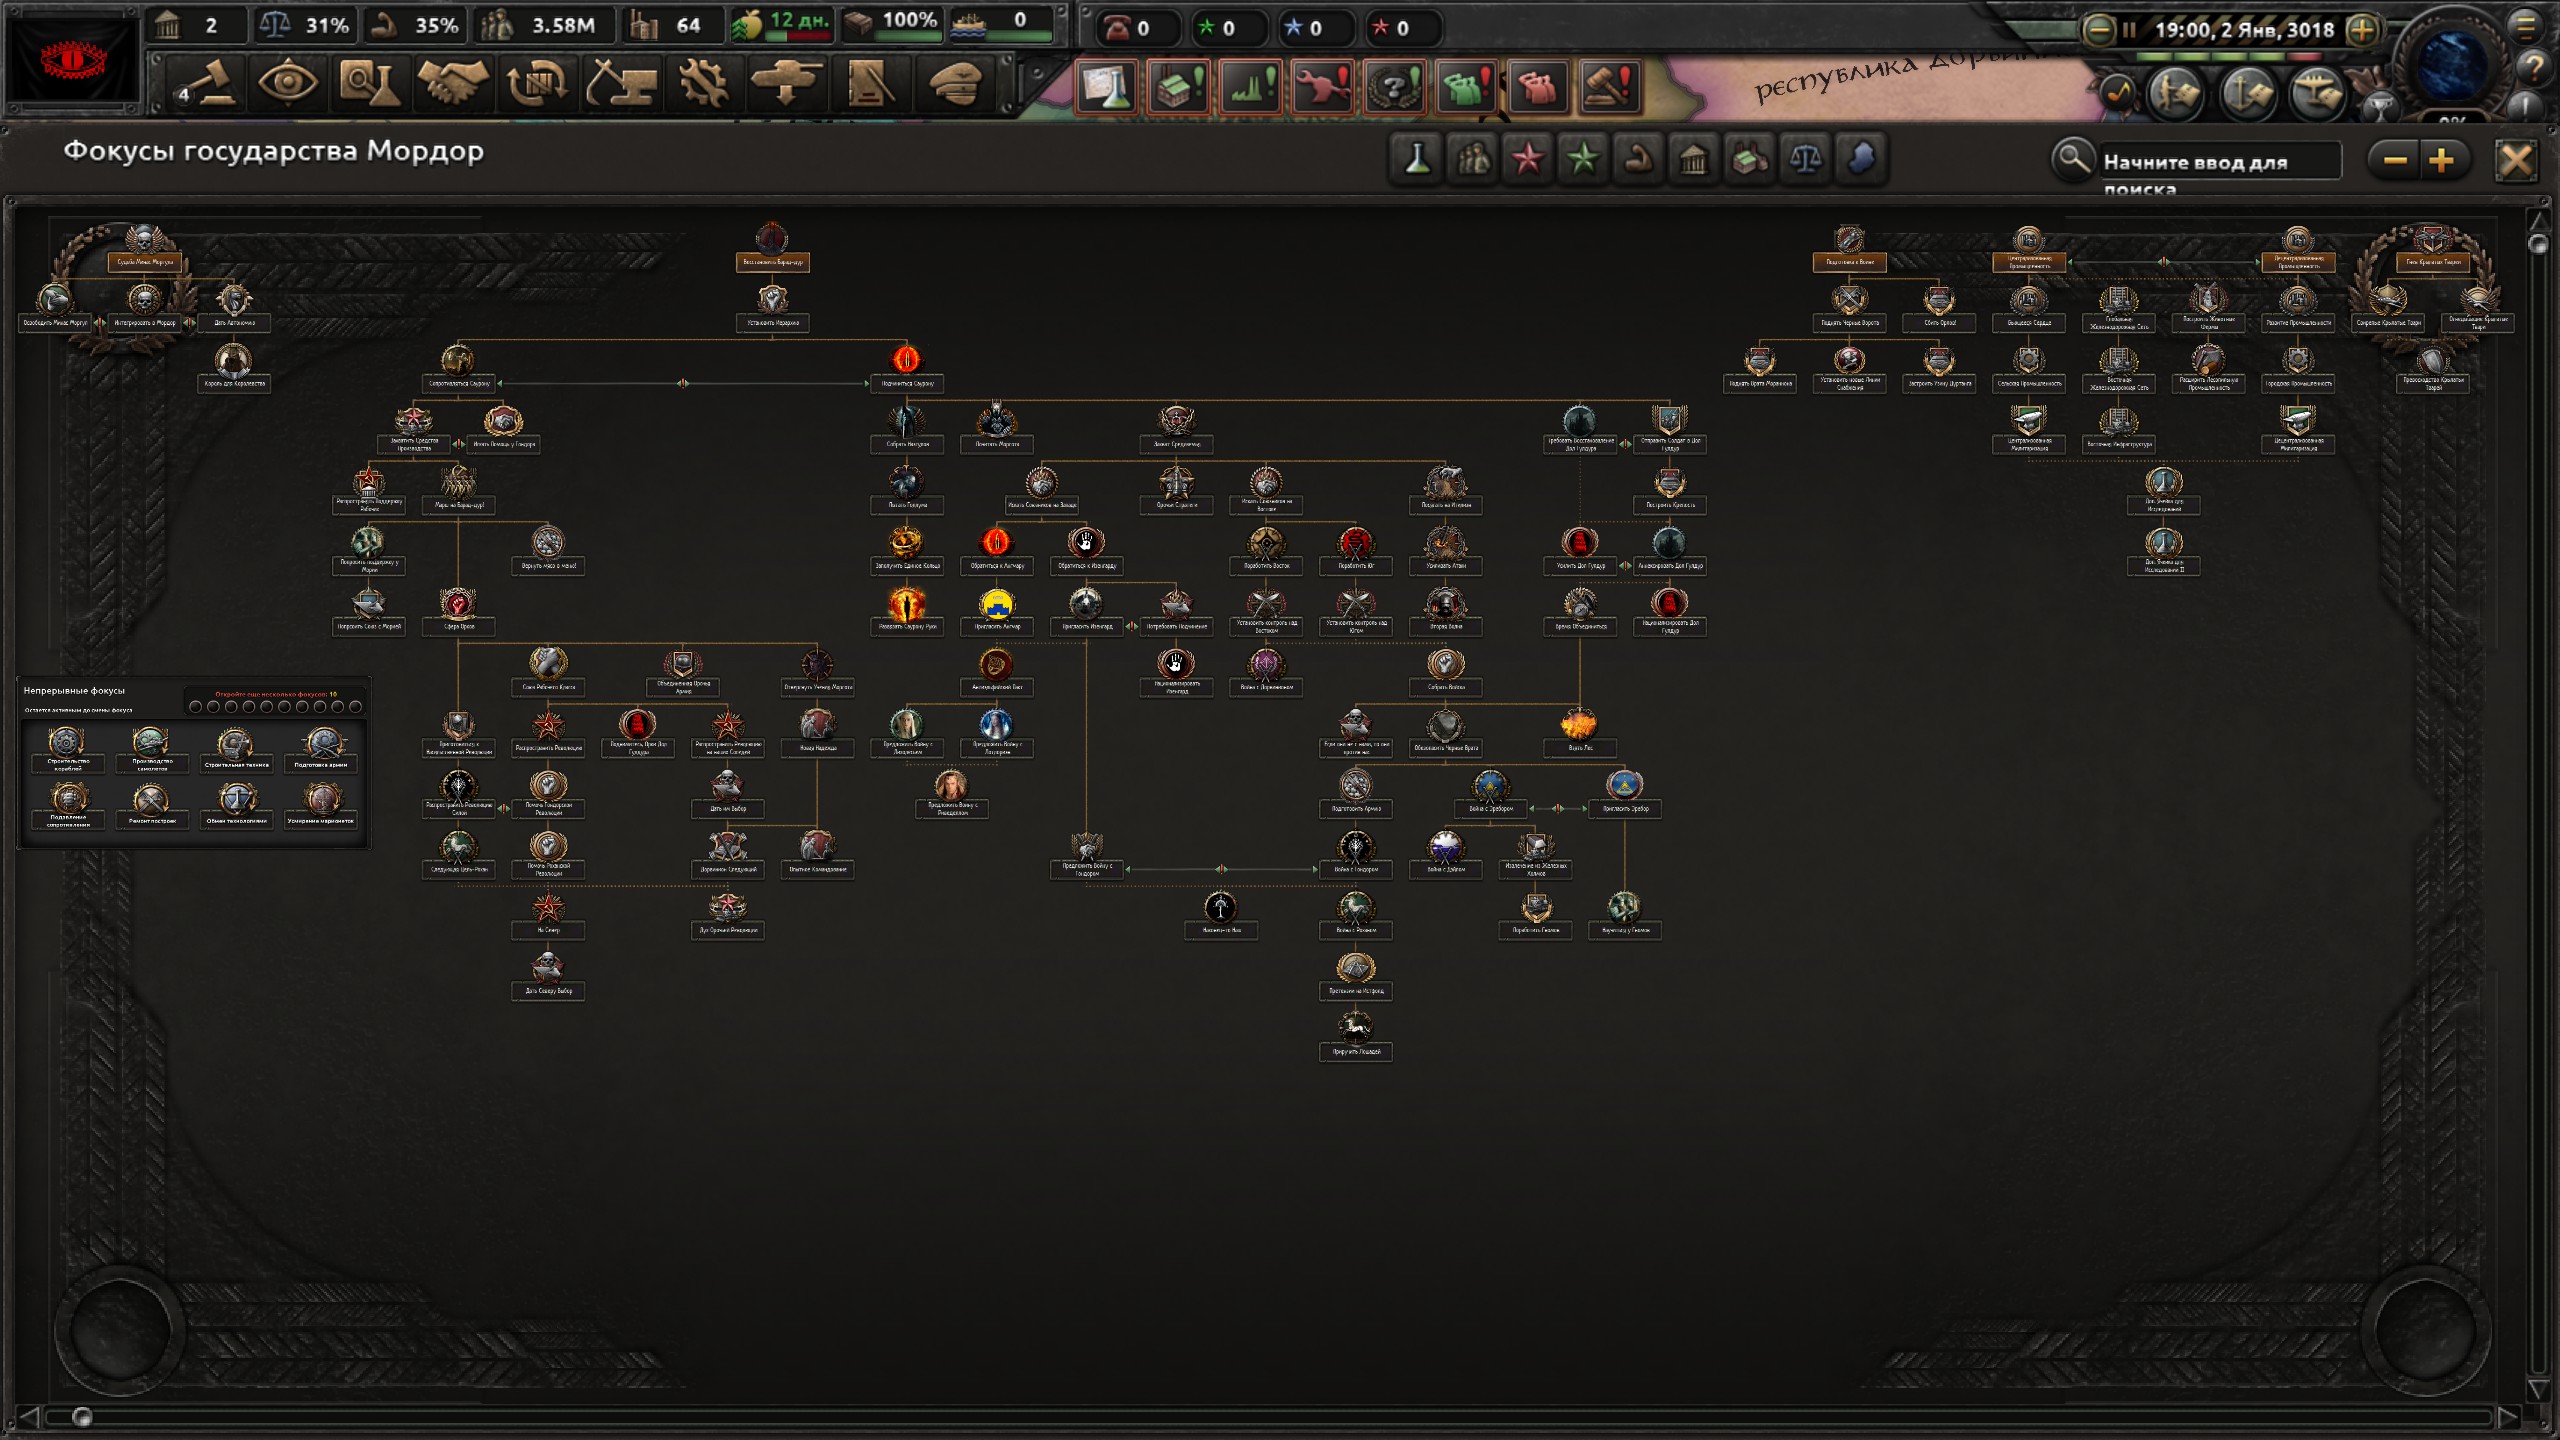The height and width of the screenshot is (1440, 2560).
Task: Toggle the balance scales focus filter
Action: pos(1805,159)
